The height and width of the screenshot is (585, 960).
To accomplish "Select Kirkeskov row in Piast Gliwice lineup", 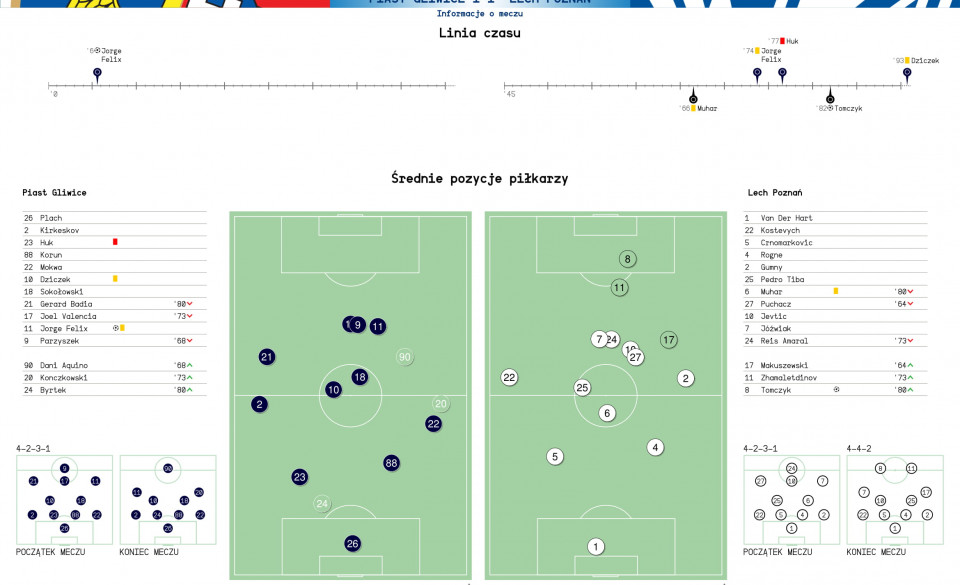I will click(114, 230).
